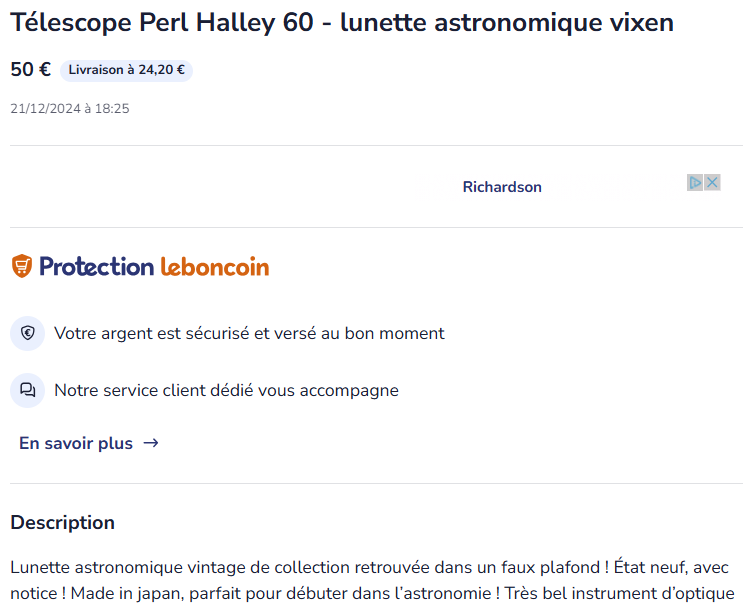The image size is (743, 611).
Task: Click the sentence starting Lunette astronomique vintage
Action: [x=300, y=567]
